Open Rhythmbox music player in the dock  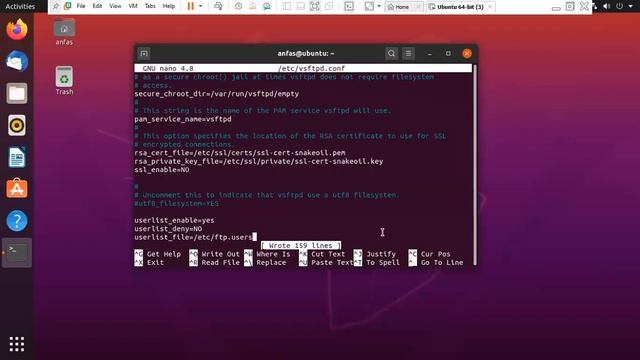(17, 125)
